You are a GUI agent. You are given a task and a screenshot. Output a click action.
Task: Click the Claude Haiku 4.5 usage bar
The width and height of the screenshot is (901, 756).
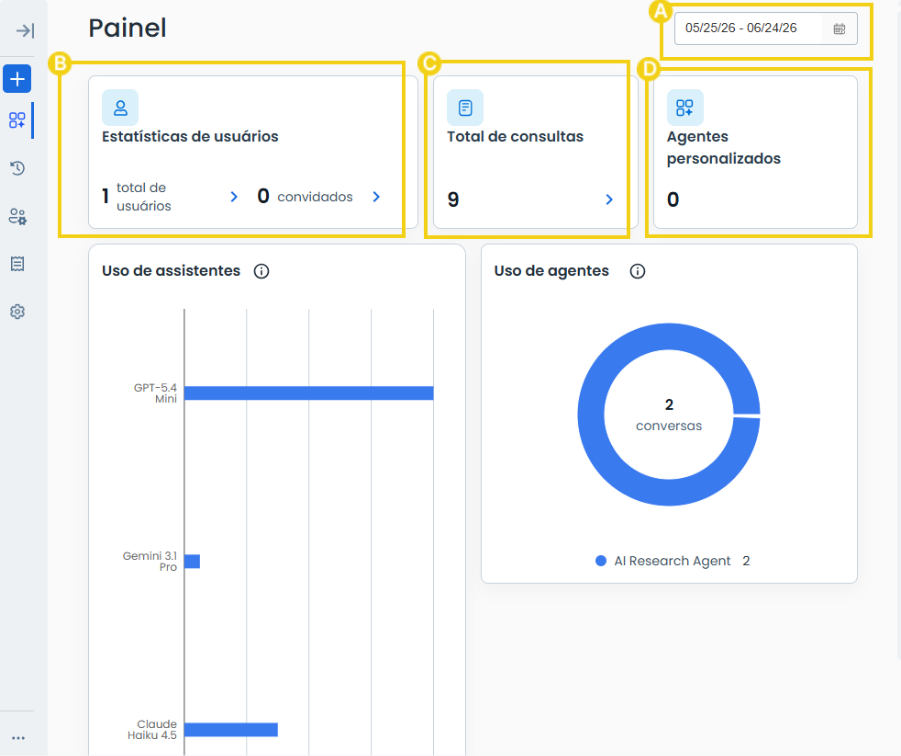[x=231, y=730]
